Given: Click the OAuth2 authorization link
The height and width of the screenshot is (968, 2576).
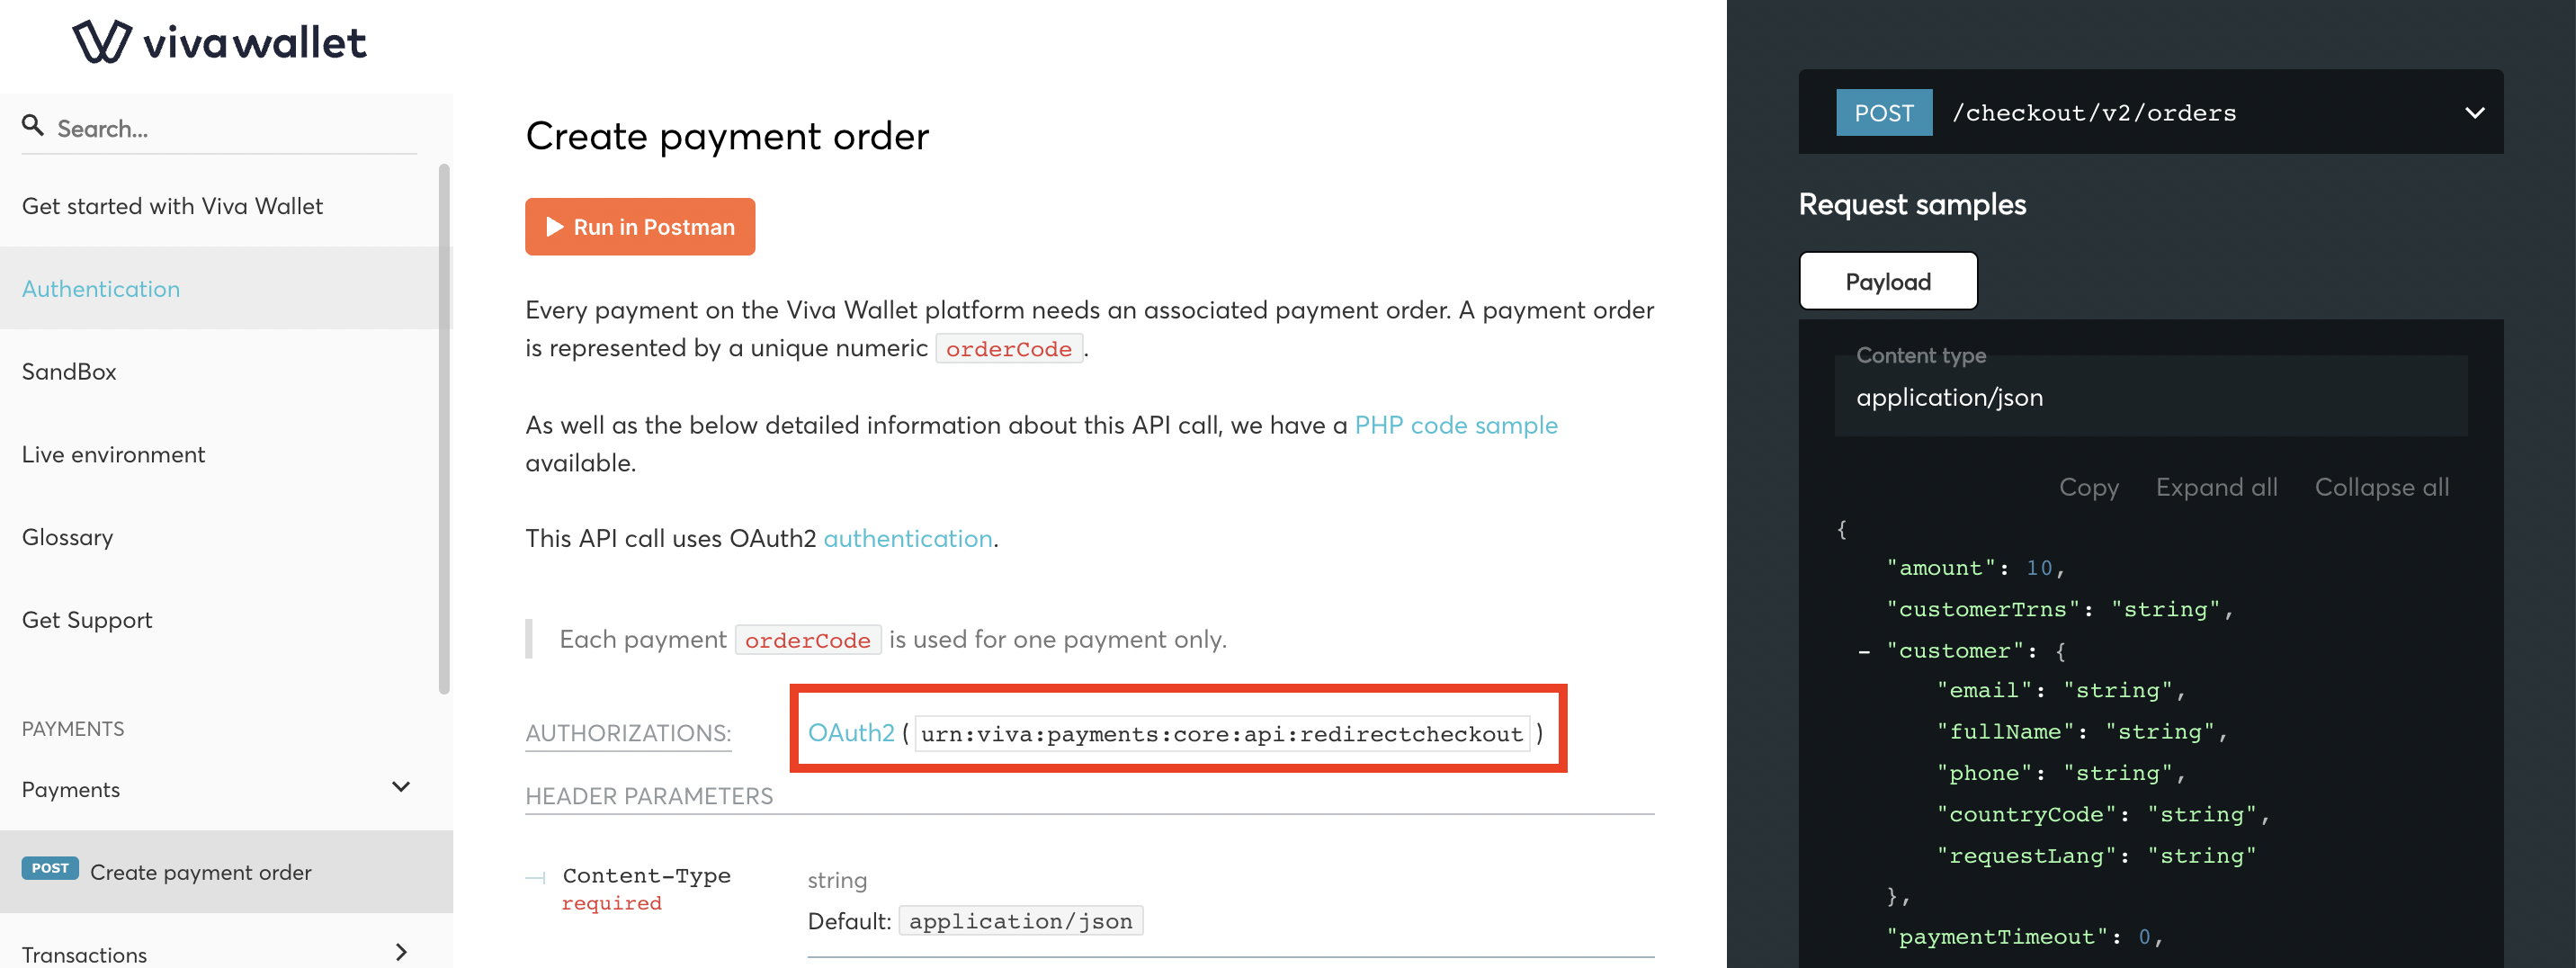Looking at the screenshot, I should [851, 732].
